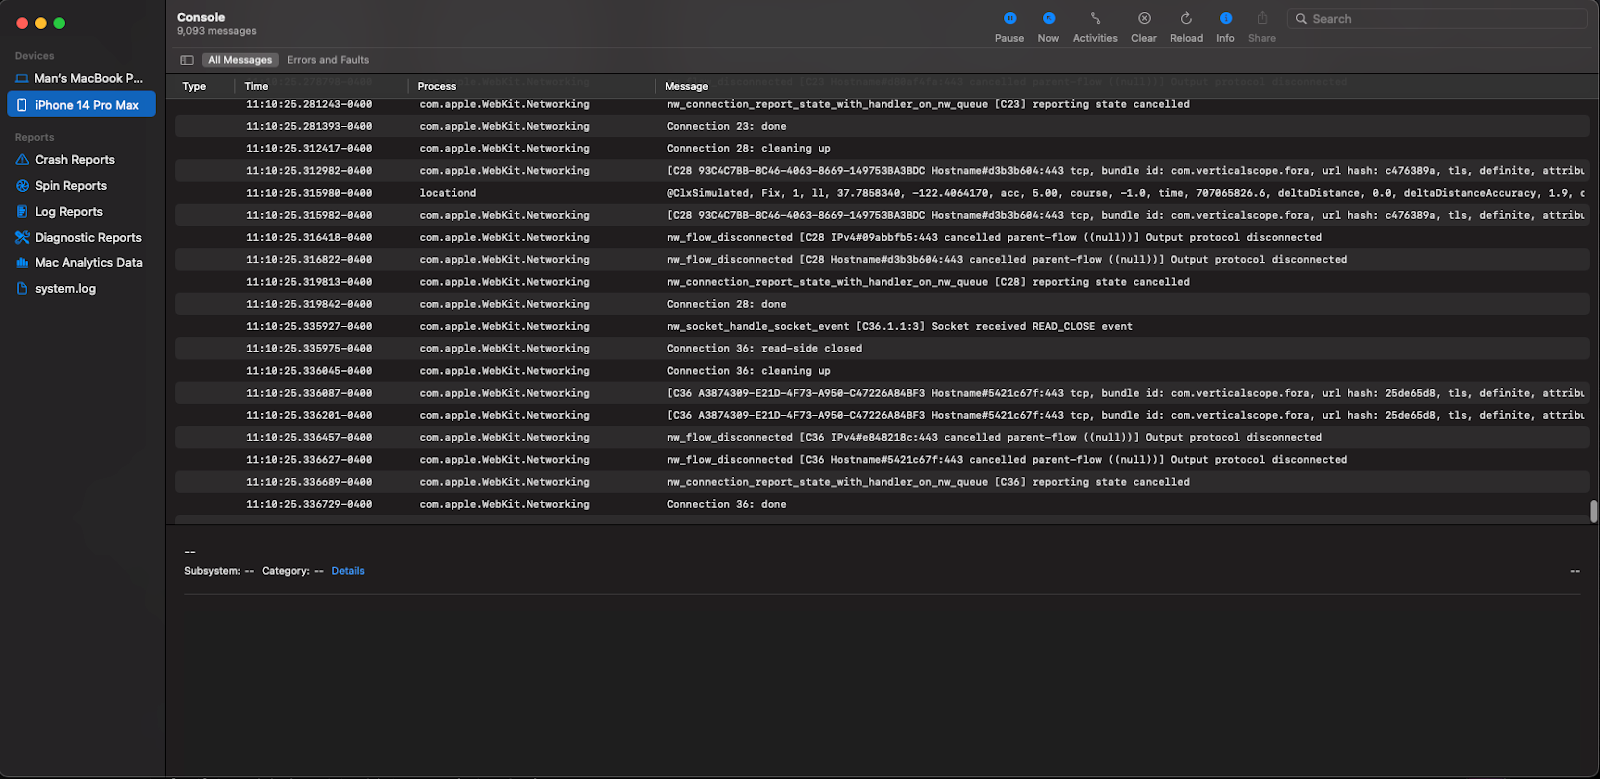Open Crash Reports
The height and width of the screenshot is (779, 1600).
click(75, 160)
